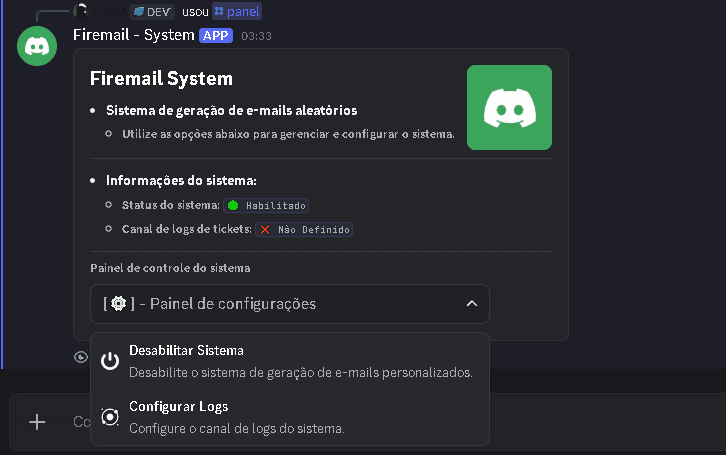
Task: Click the plus attachment button in message bar
Action: [37, 422]
